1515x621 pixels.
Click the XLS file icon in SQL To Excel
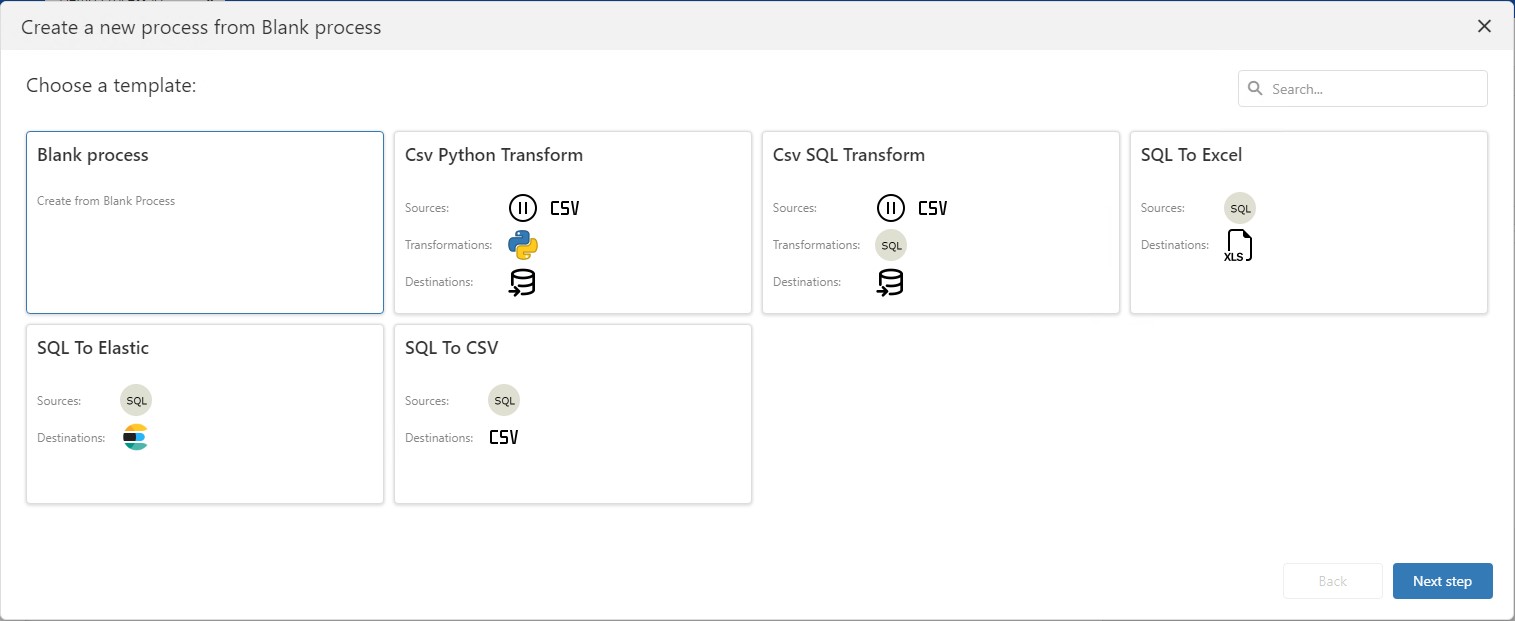click(1238, 246)
